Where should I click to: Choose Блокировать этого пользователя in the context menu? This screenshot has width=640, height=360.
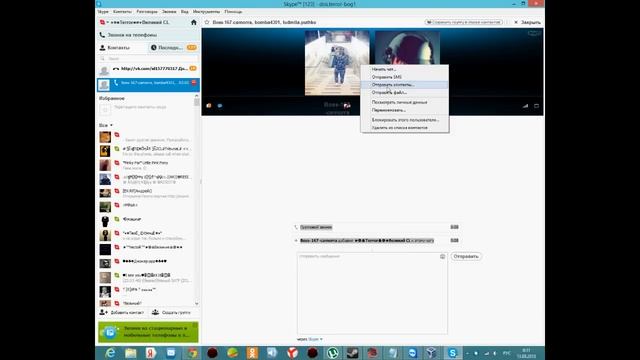pyautogui.click(x=404, y=120)
